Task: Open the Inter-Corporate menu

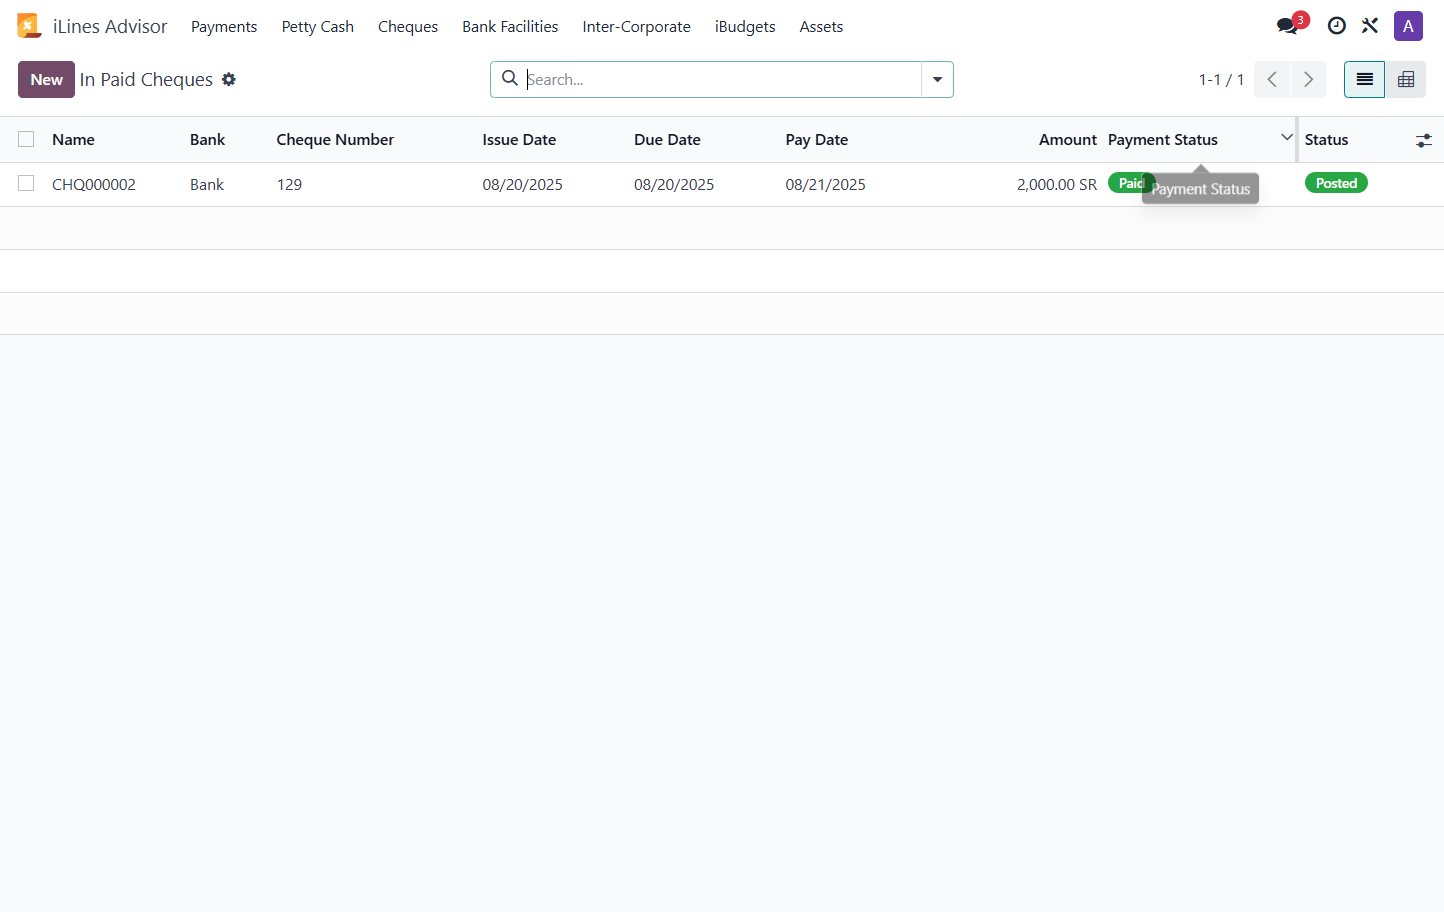Action: (x=637, y=26)
